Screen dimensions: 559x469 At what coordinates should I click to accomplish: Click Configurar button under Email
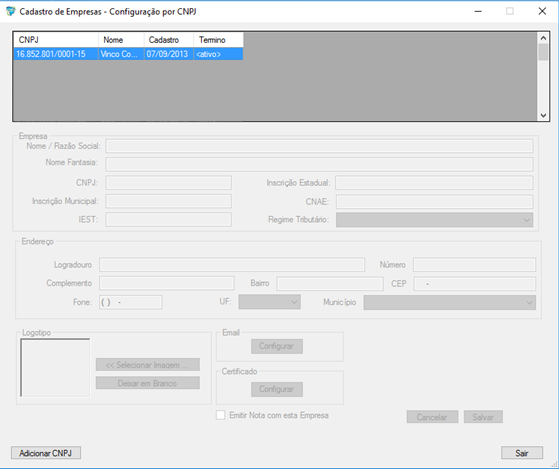click(277, 346)
